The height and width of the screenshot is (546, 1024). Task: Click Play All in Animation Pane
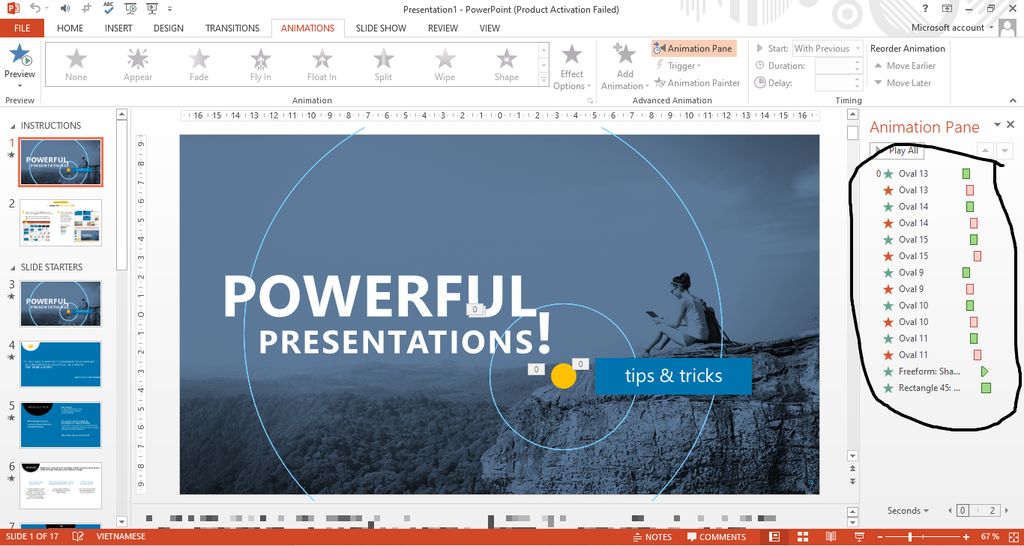[897, 151]
